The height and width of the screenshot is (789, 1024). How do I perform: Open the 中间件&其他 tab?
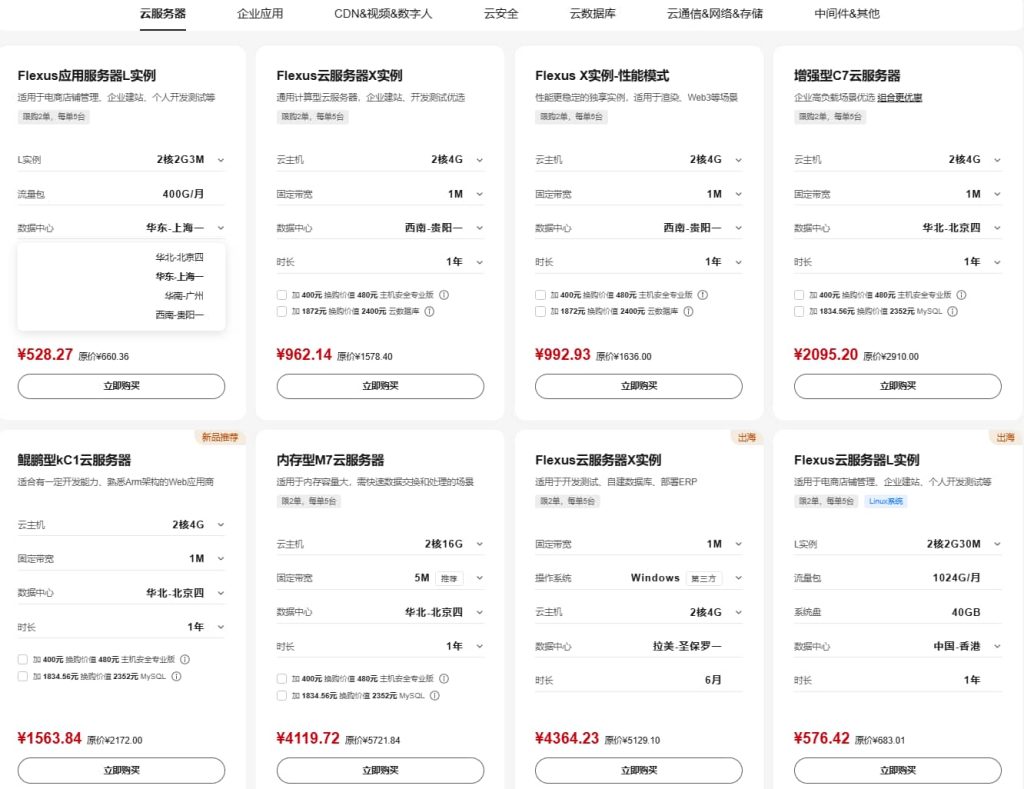point(849,15)
